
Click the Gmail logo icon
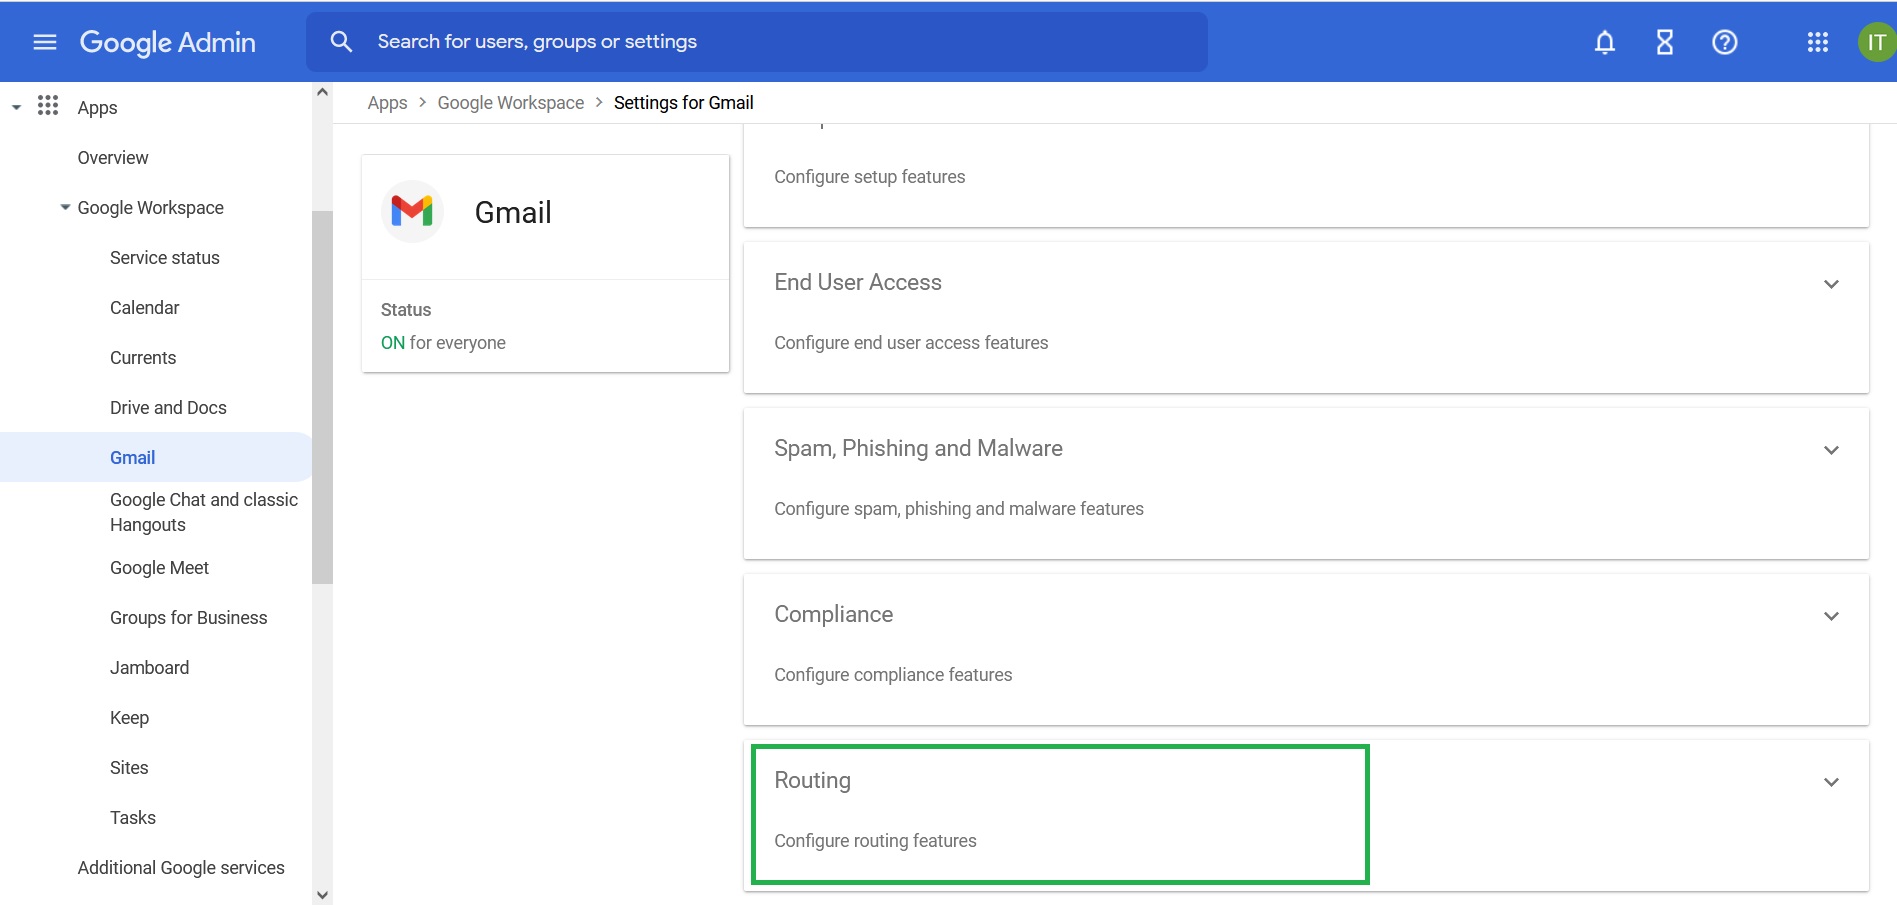point(412,211)
